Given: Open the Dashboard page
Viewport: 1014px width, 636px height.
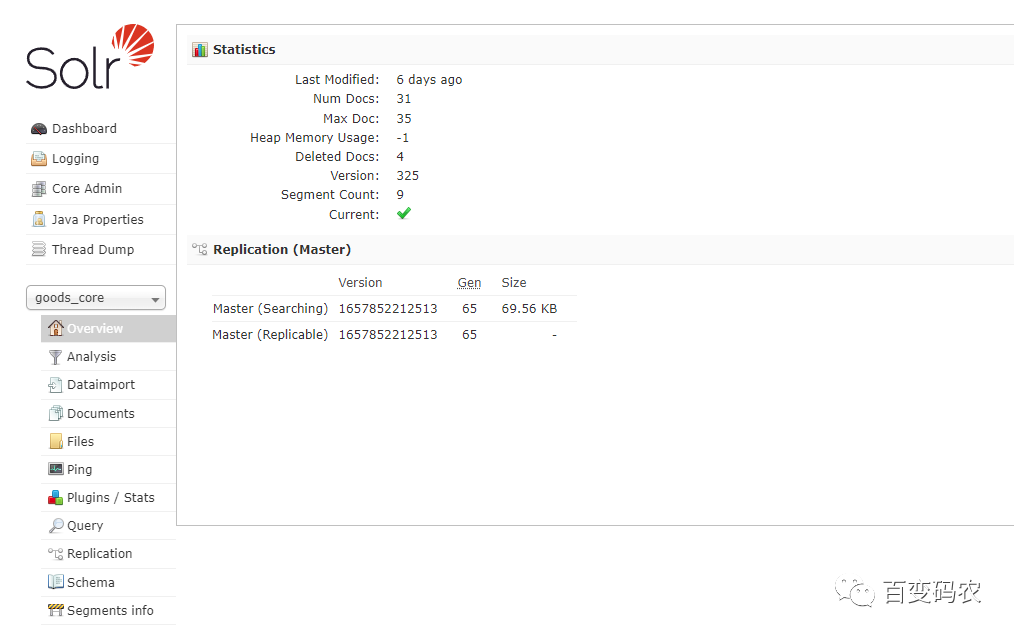Looking at the screenshot, I should [x=84, y=129].
